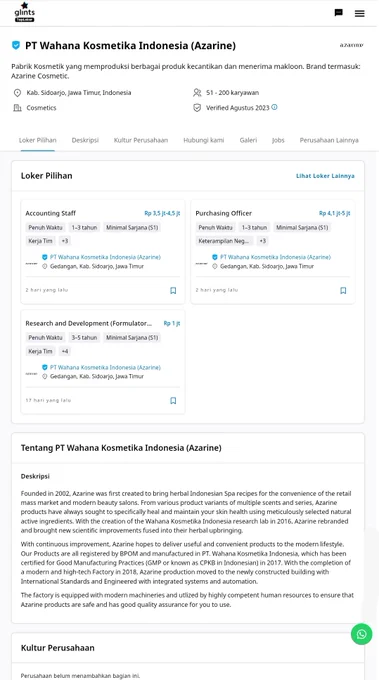This screenshot has height=680, width=379.
Task: Click the info icon beside Verified Agustus 2023
Action: point(274,107)
